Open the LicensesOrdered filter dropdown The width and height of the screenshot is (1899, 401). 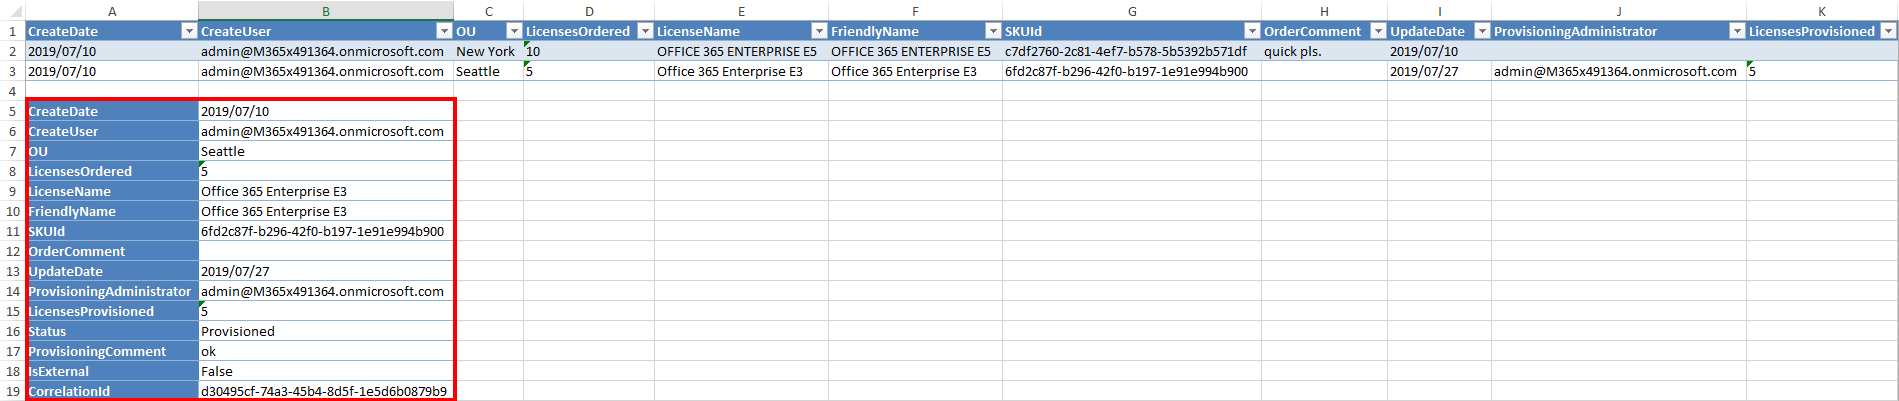tap(645, 31)
